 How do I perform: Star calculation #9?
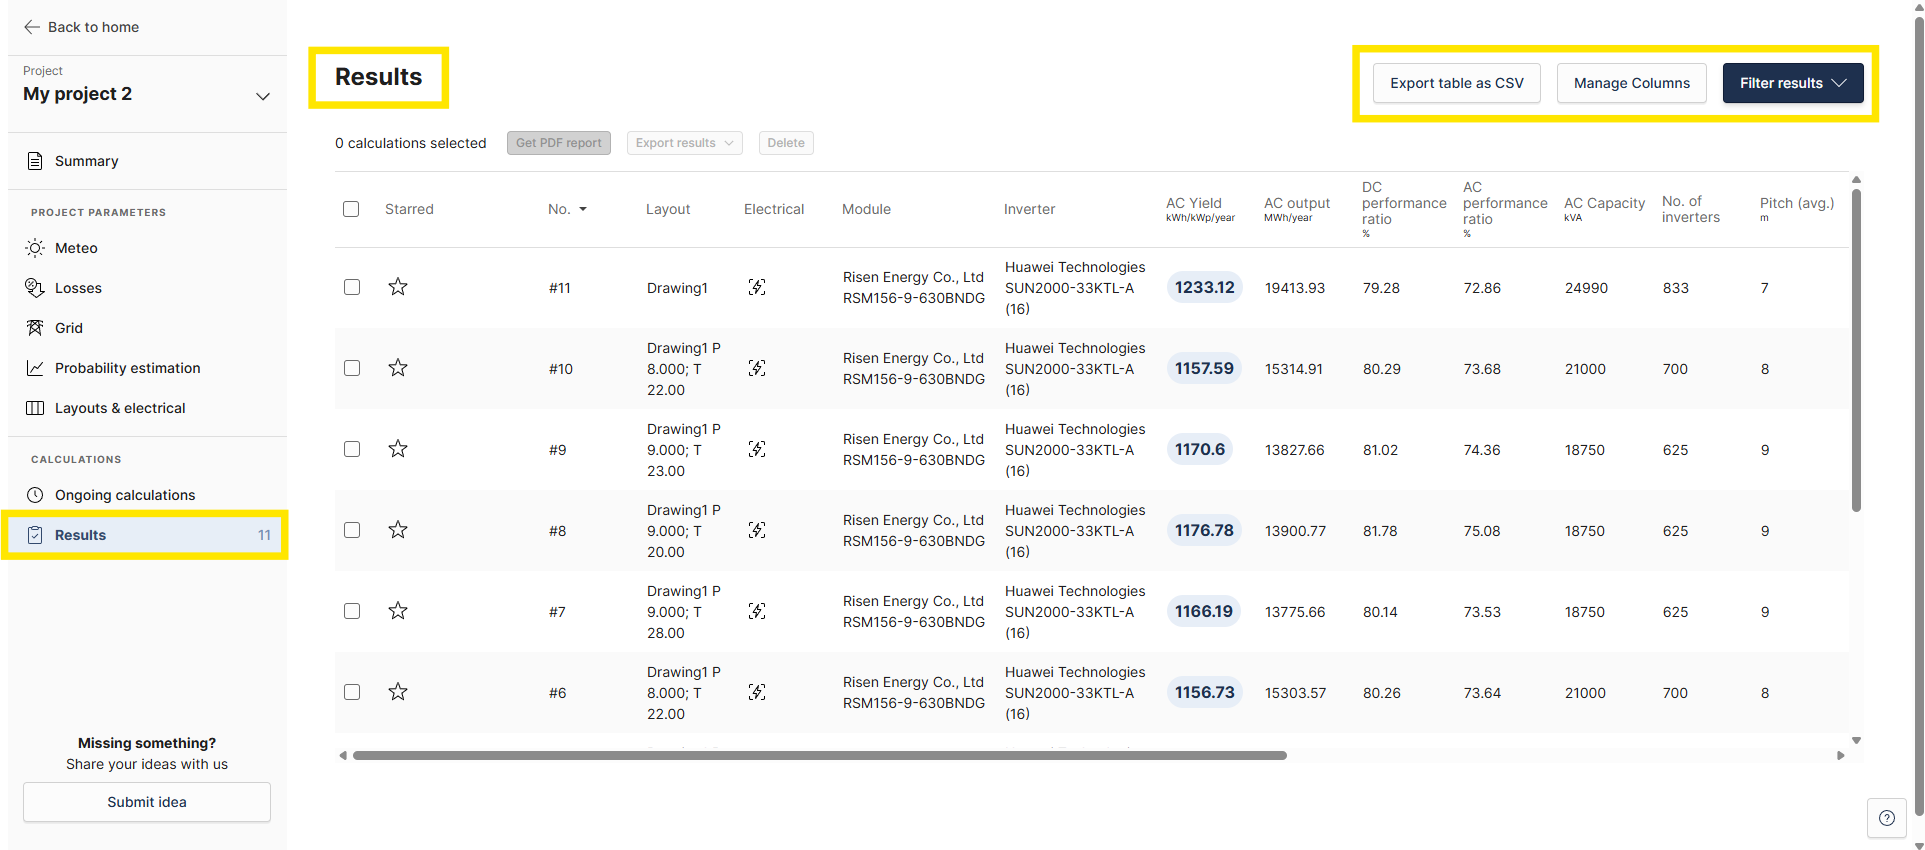(x=398, y=449)
